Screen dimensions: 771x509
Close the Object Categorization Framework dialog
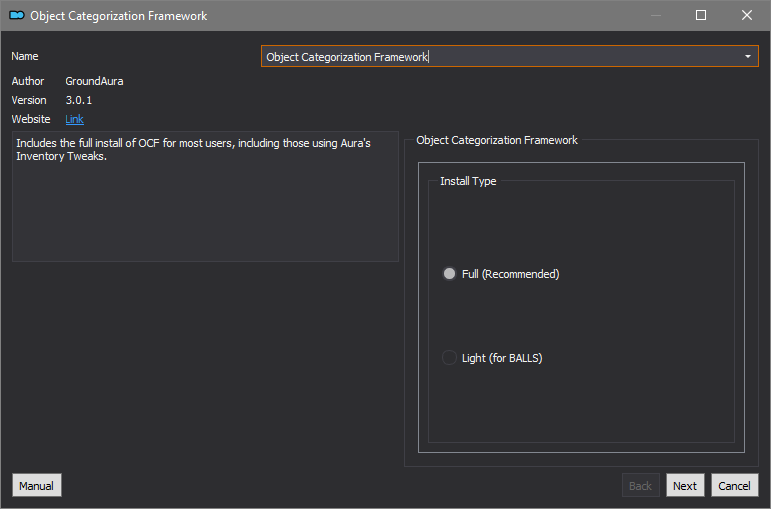(x=746, y=15)
